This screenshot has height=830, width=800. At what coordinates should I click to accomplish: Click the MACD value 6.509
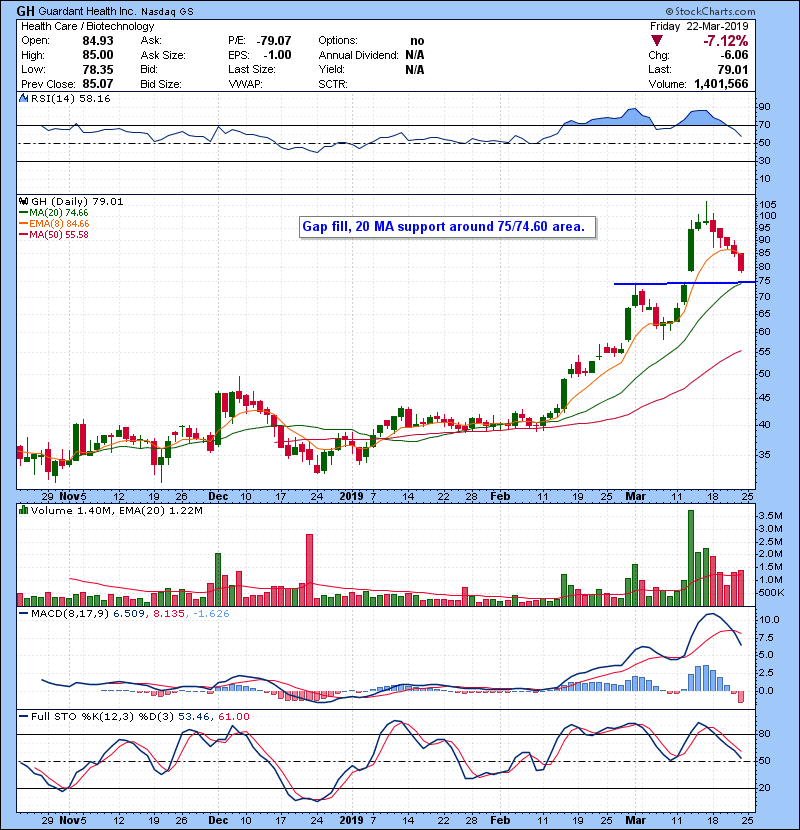click(129, 614)
